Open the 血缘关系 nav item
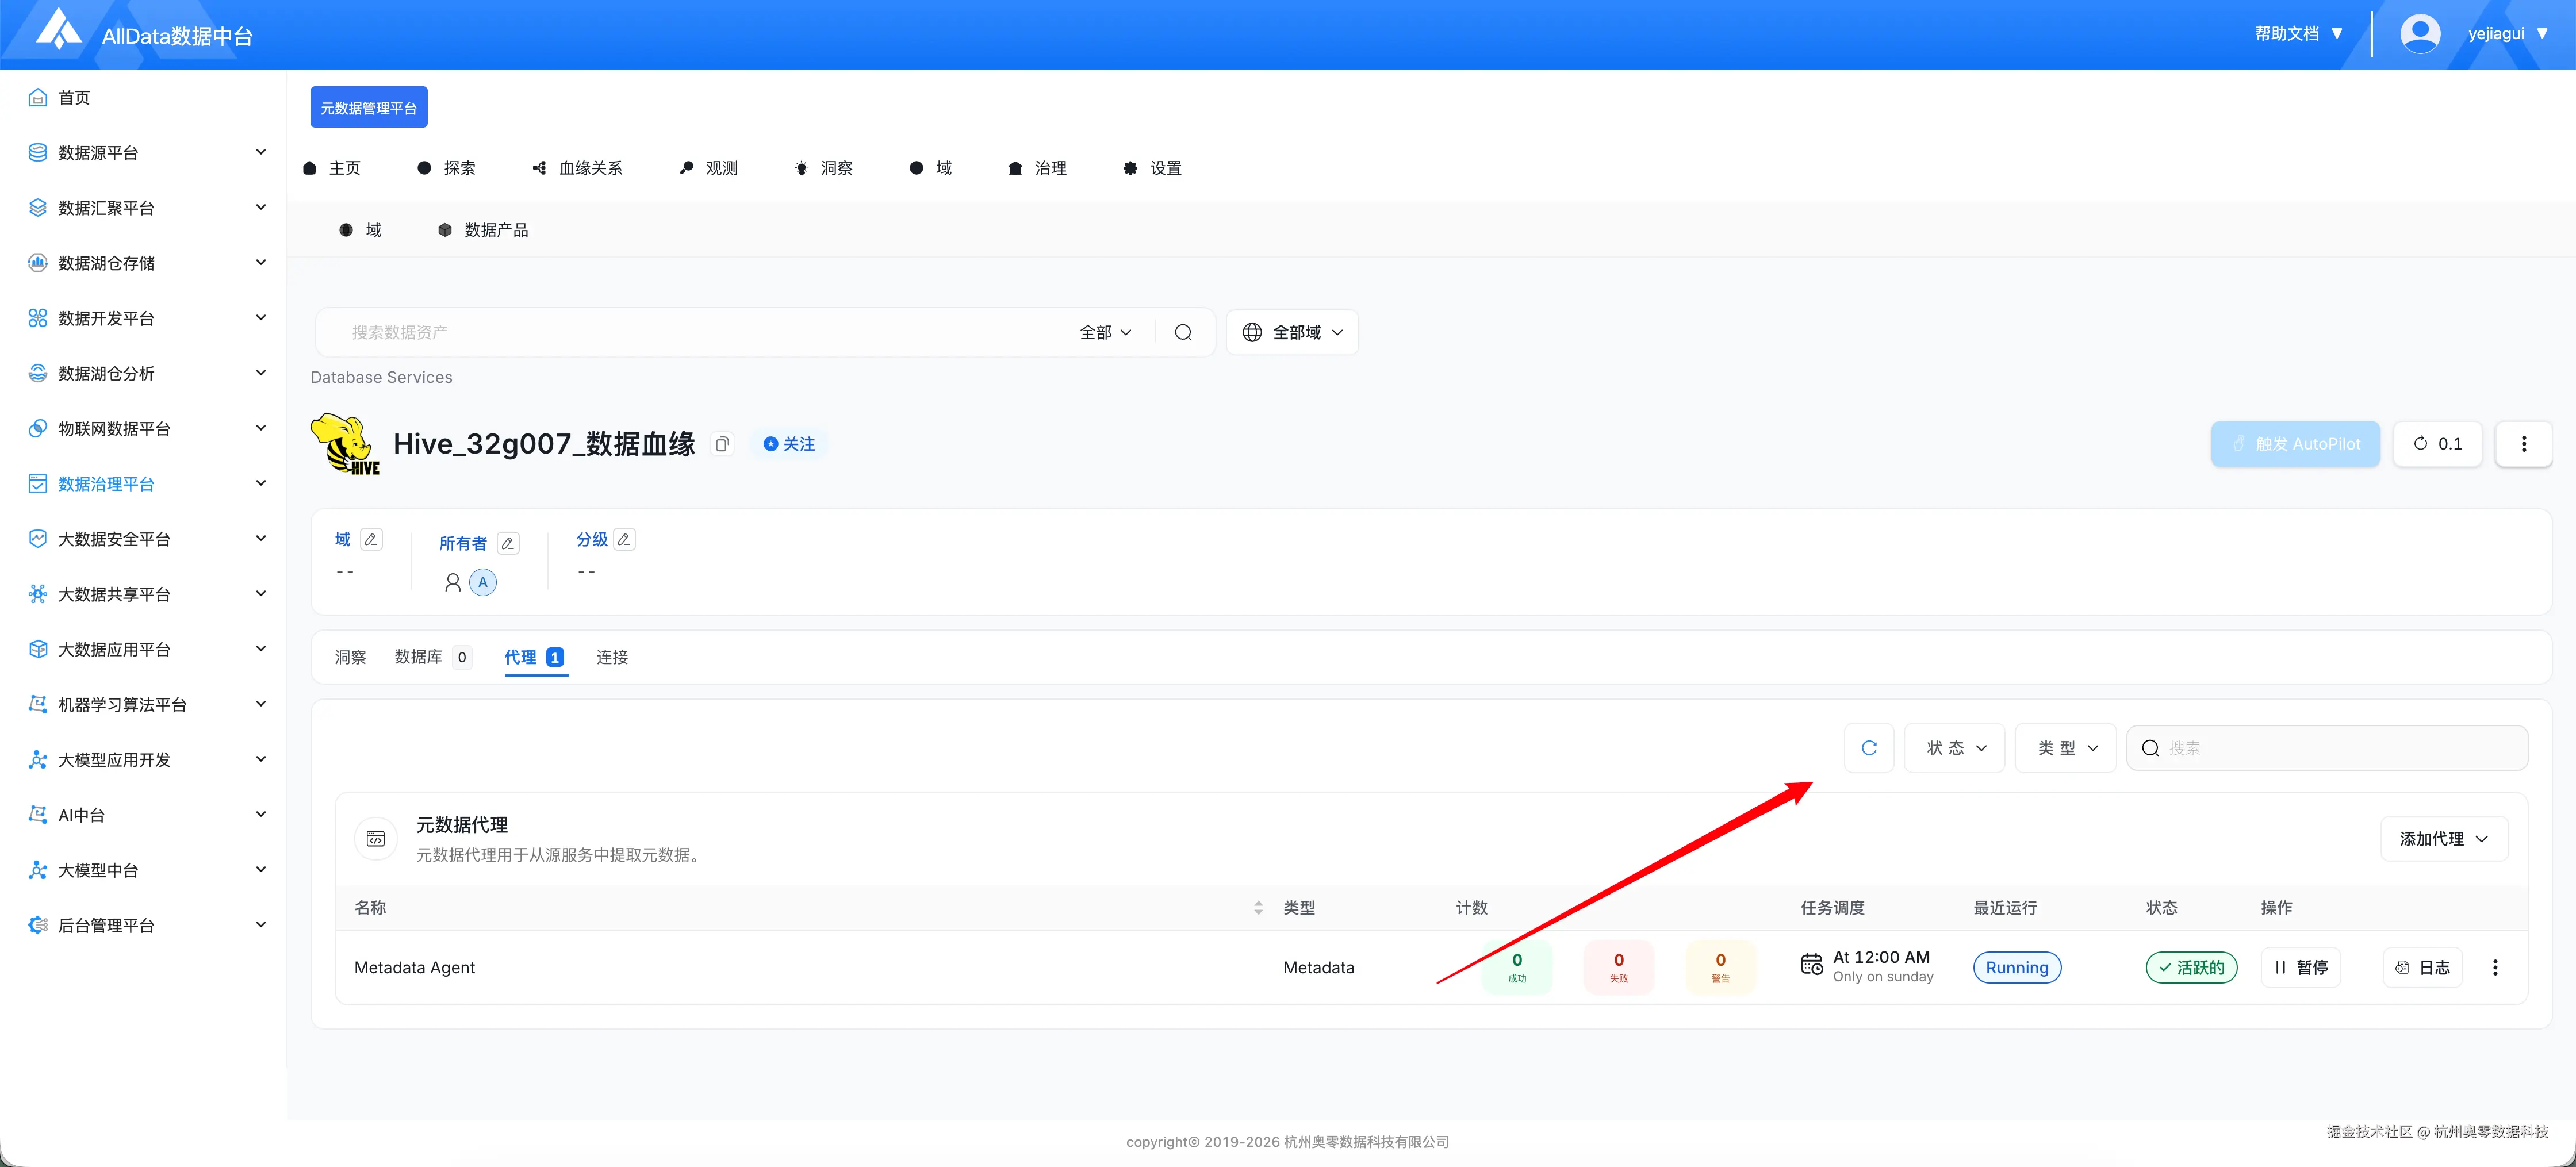The image size is (2576, 1167). 577,168
